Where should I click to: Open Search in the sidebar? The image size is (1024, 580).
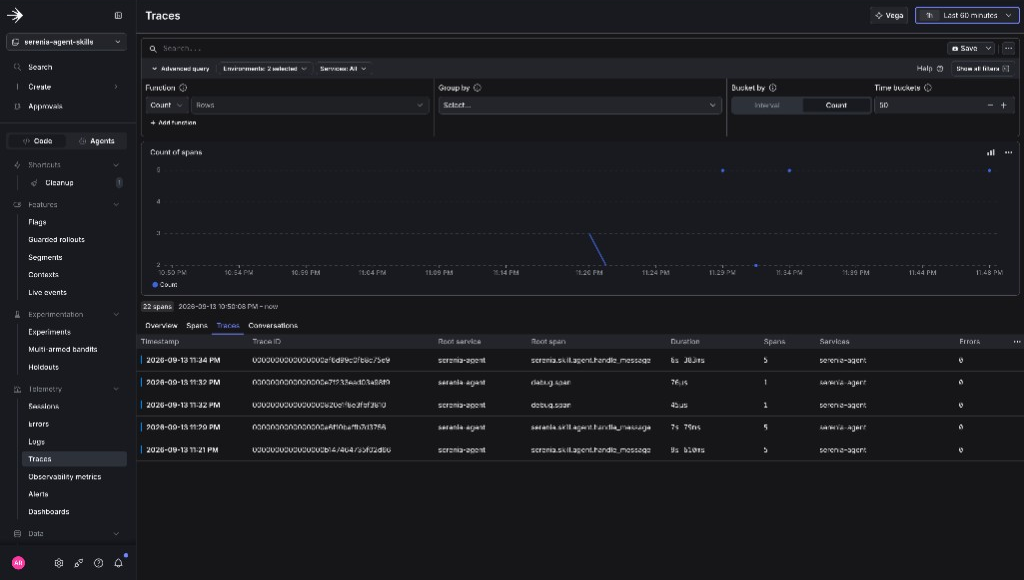click(x=40, y=67)
